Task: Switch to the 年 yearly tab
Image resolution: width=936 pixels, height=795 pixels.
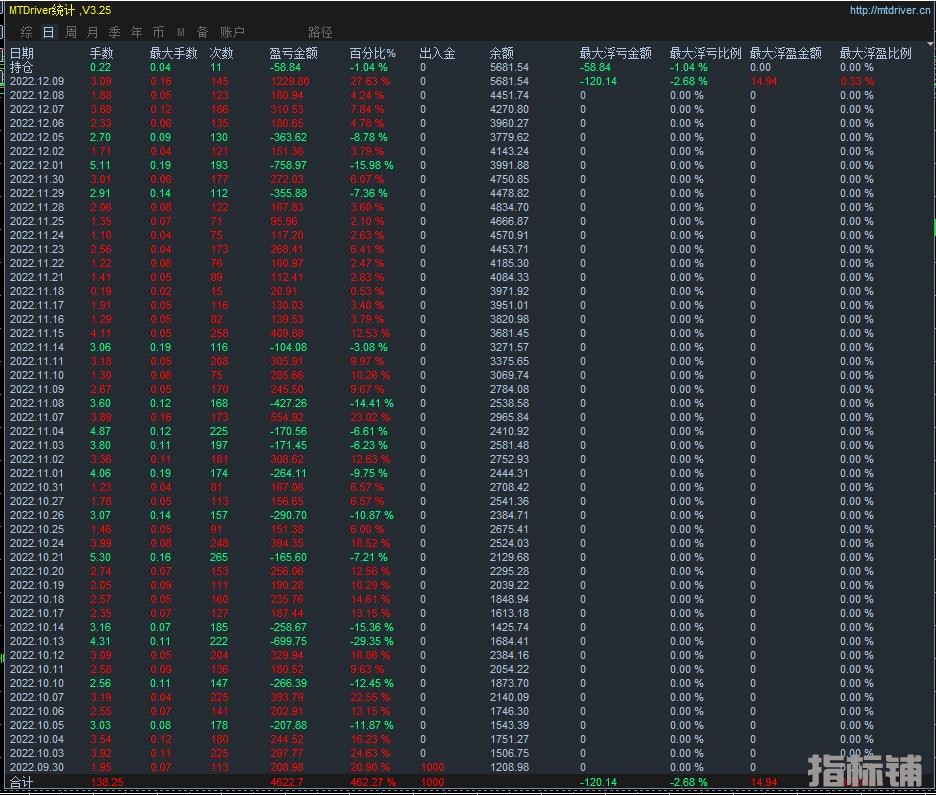Action: [x=137, y=32]
